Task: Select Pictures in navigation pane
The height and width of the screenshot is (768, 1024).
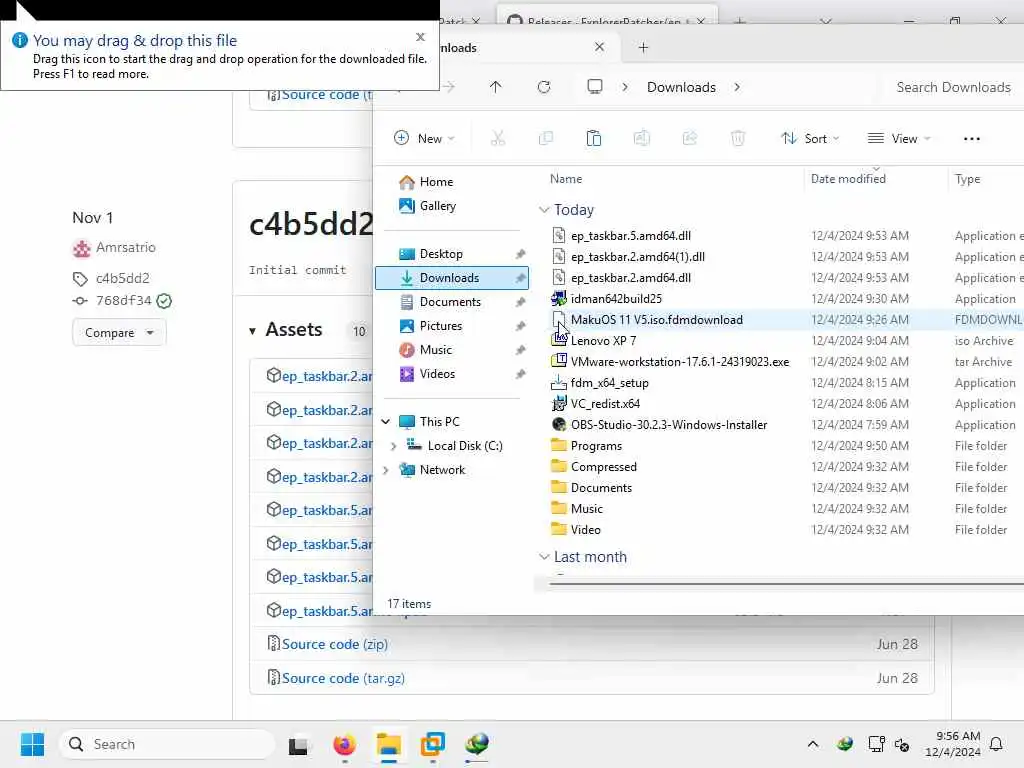Action: click(441, 326)
